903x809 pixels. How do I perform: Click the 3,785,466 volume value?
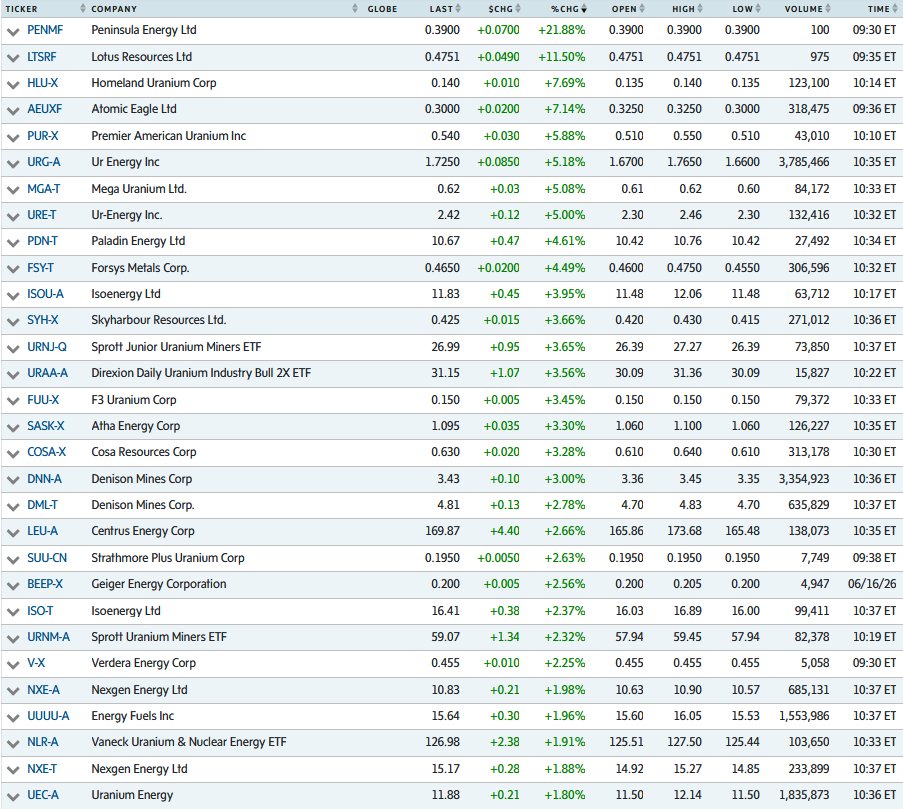(804, 162)
